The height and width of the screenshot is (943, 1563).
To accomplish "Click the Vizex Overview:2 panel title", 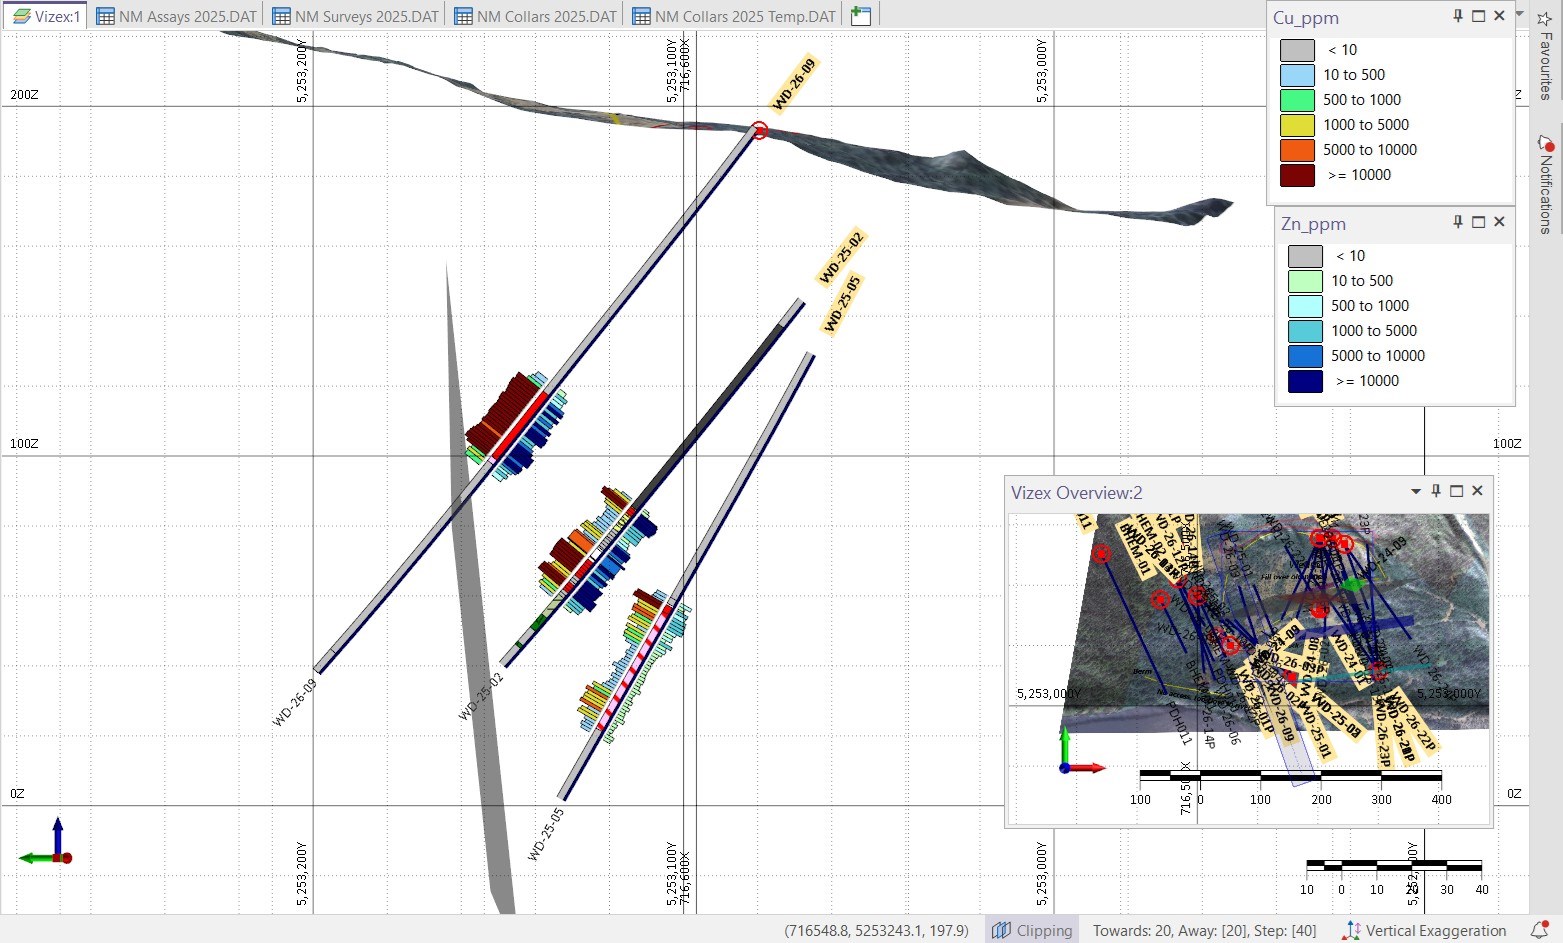I will 1076,493.
